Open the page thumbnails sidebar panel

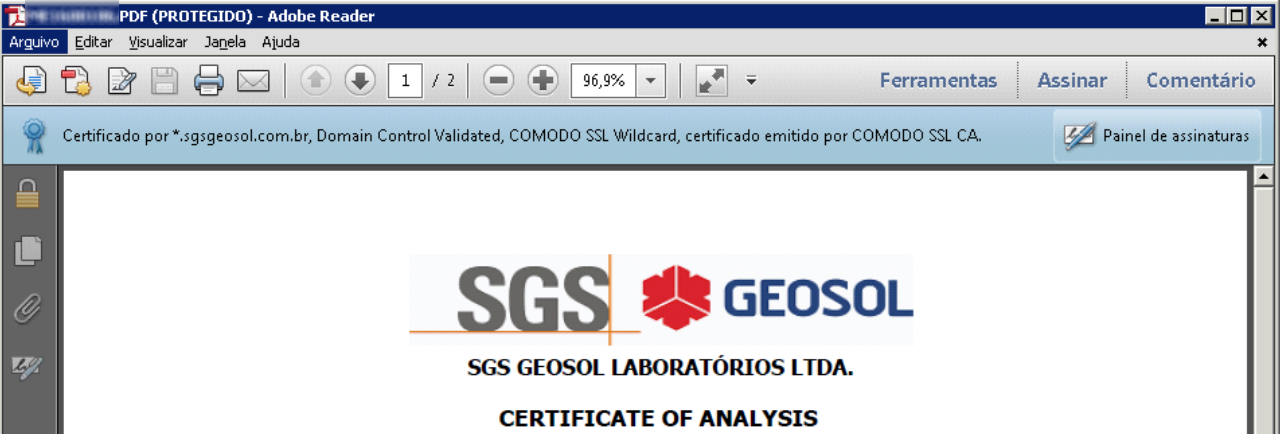[28, 251]
